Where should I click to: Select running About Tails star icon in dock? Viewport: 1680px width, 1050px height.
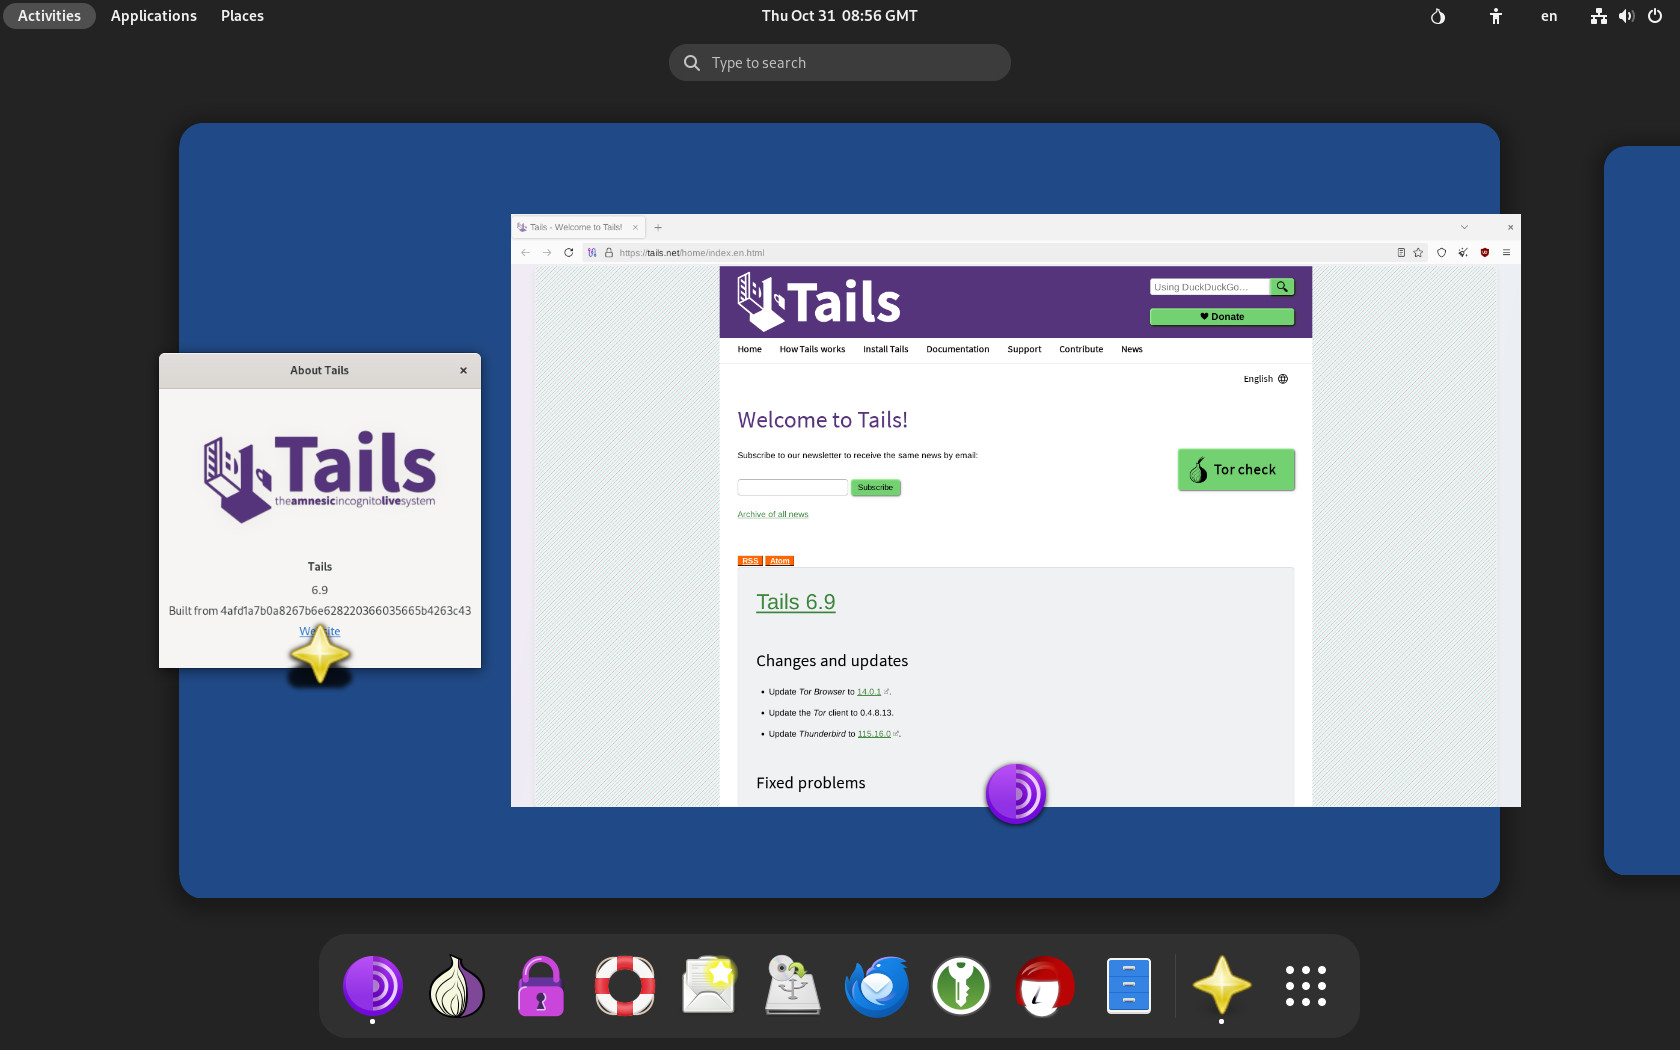pos(1221,986)
